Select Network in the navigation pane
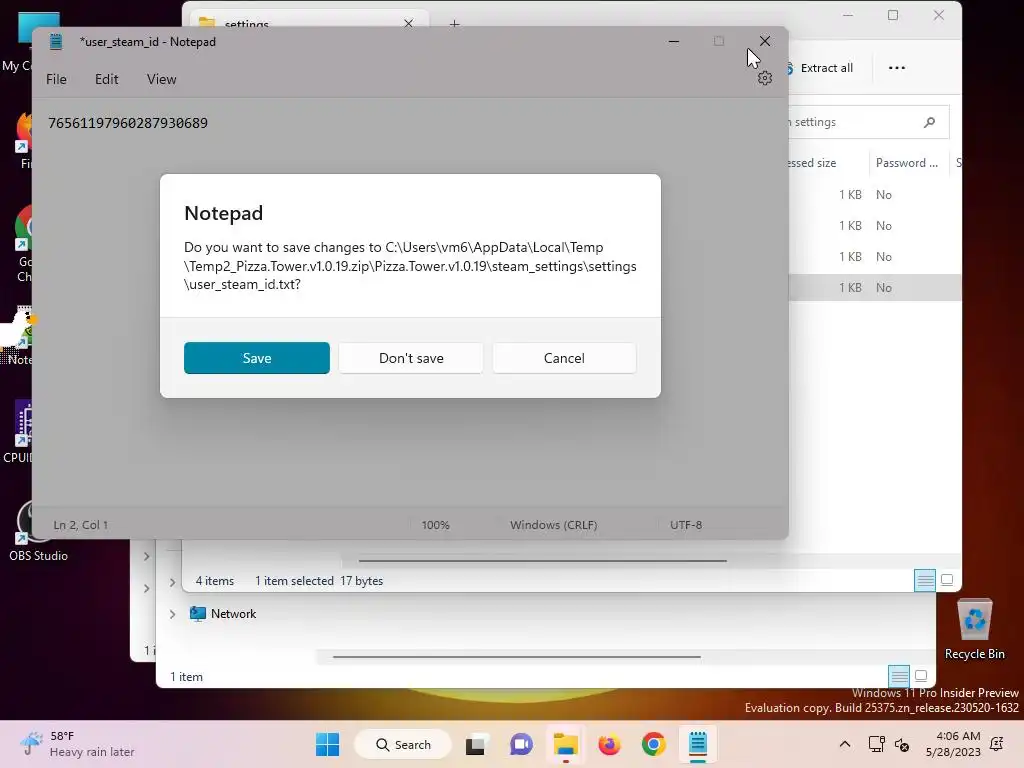1024x768 pixels. 223,614
